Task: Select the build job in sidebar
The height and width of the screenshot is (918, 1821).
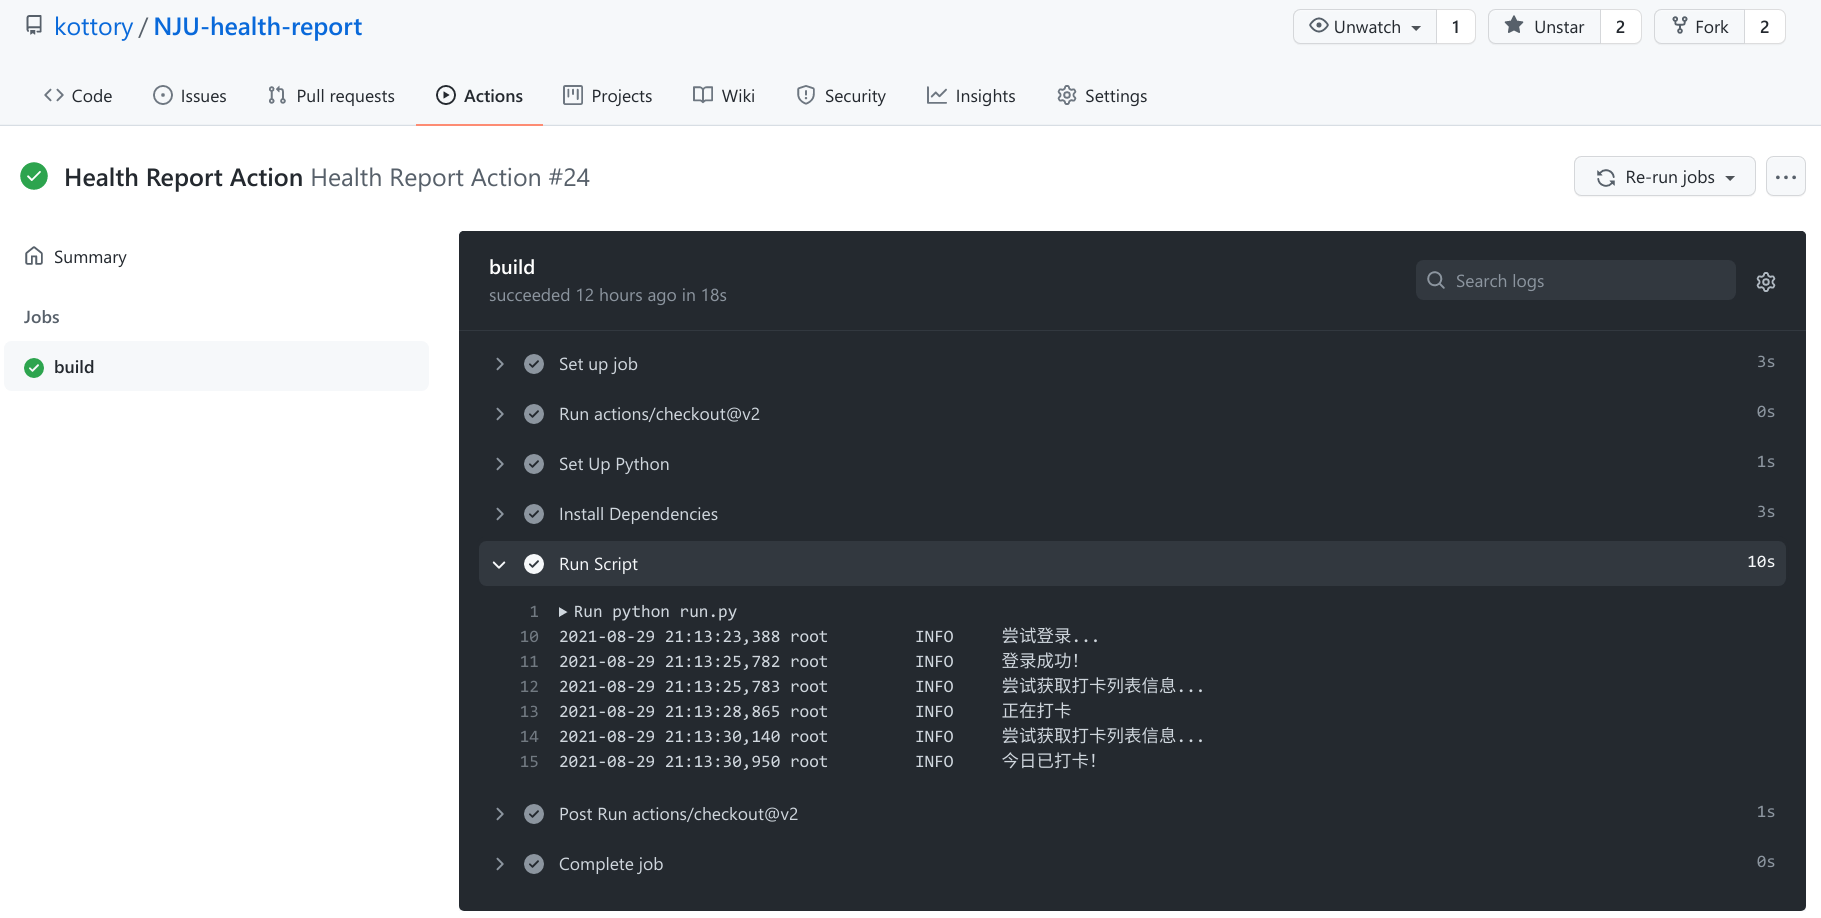Action: [216, 367]
